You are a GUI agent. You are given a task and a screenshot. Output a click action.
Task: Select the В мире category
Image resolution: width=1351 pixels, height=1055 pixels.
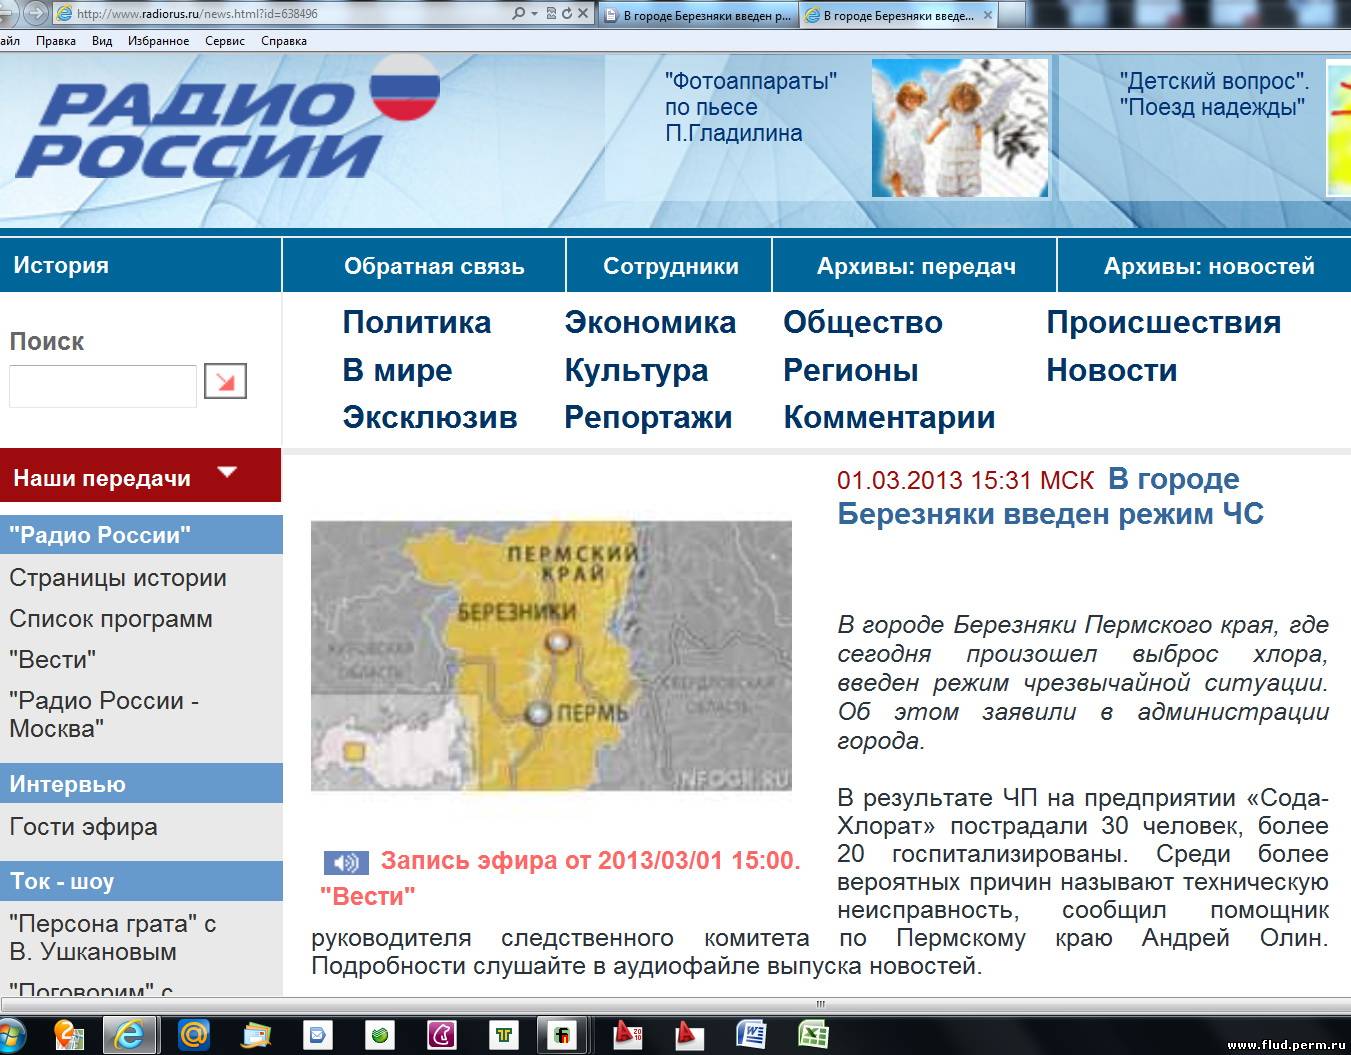pos(397,370)
